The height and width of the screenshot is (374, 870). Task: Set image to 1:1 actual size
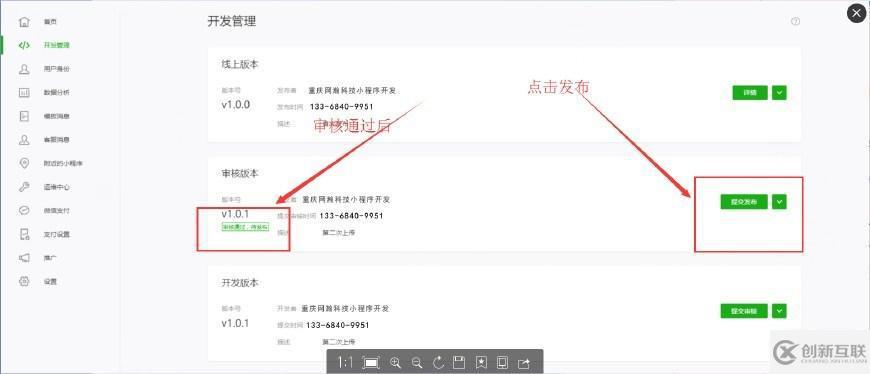tap(345, 363)
